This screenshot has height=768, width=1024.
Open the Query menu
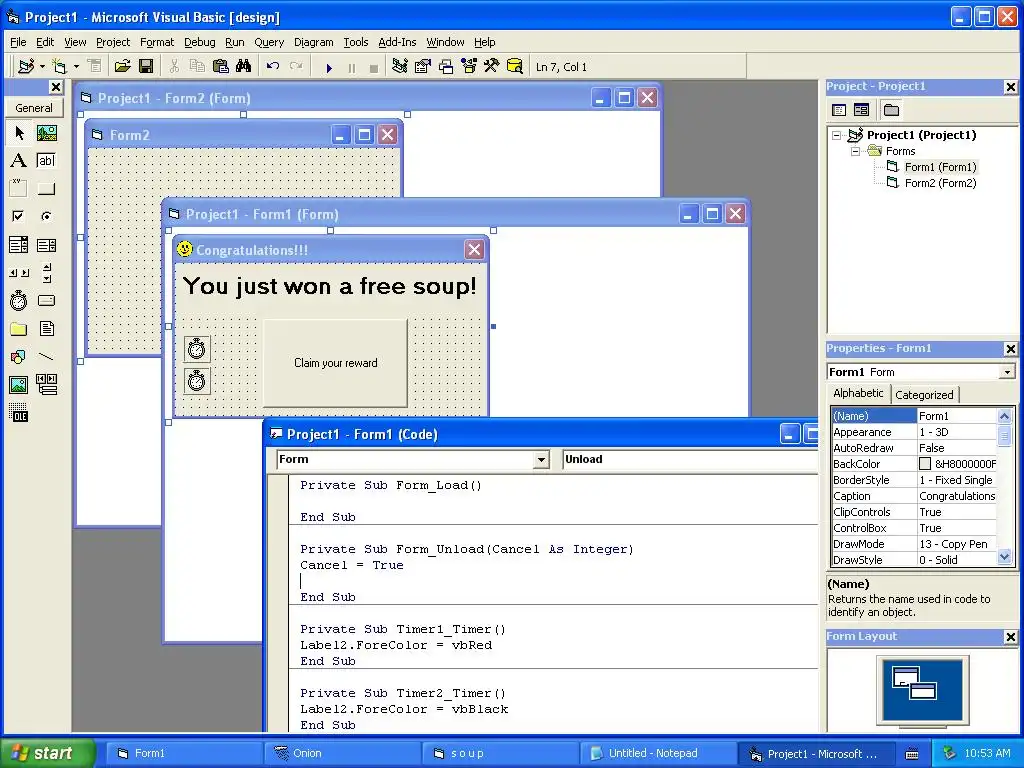(x=269, y=42)
